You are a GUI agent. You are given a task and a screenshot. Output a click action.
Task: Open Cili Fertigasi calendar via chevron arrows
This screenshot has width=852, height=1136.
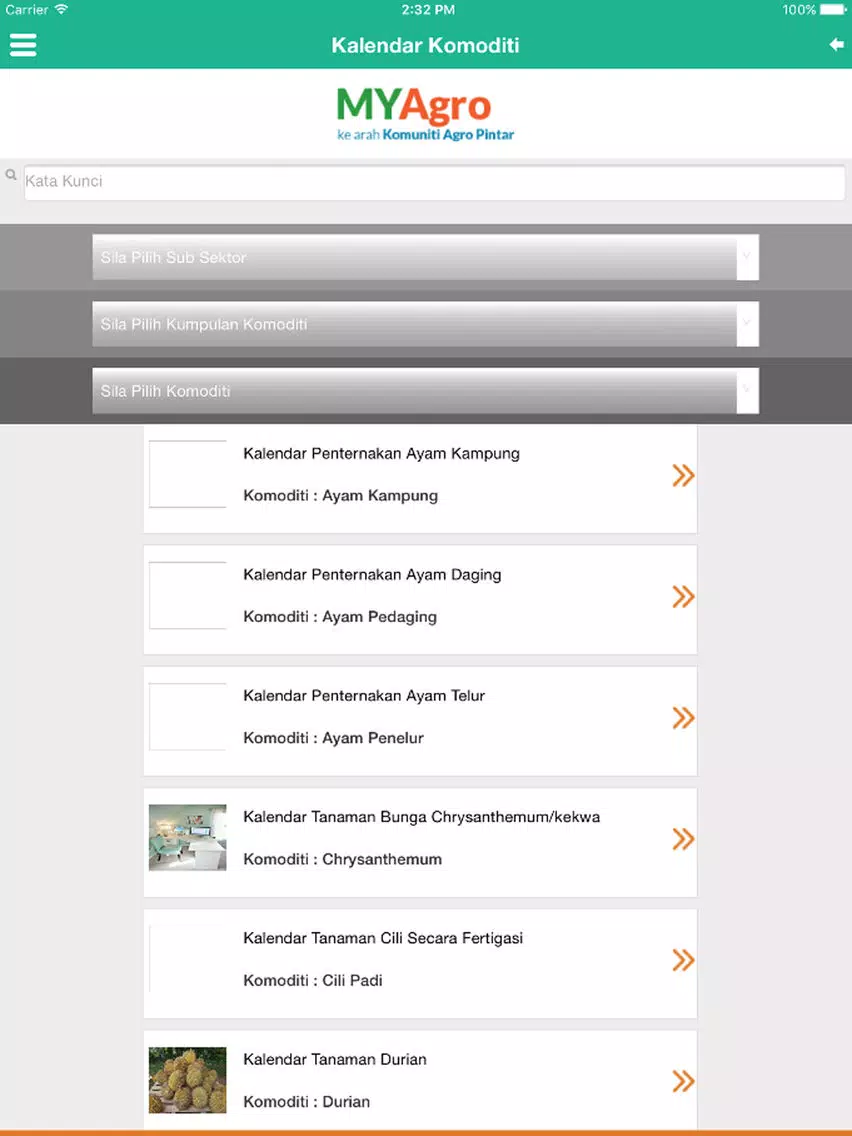[x=683, y=959]
